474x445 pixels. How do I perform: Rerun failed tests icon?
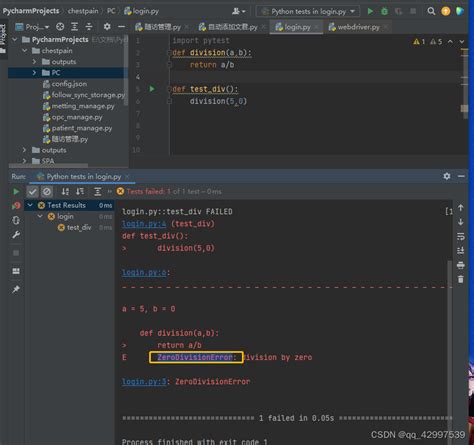coord(16,206)
